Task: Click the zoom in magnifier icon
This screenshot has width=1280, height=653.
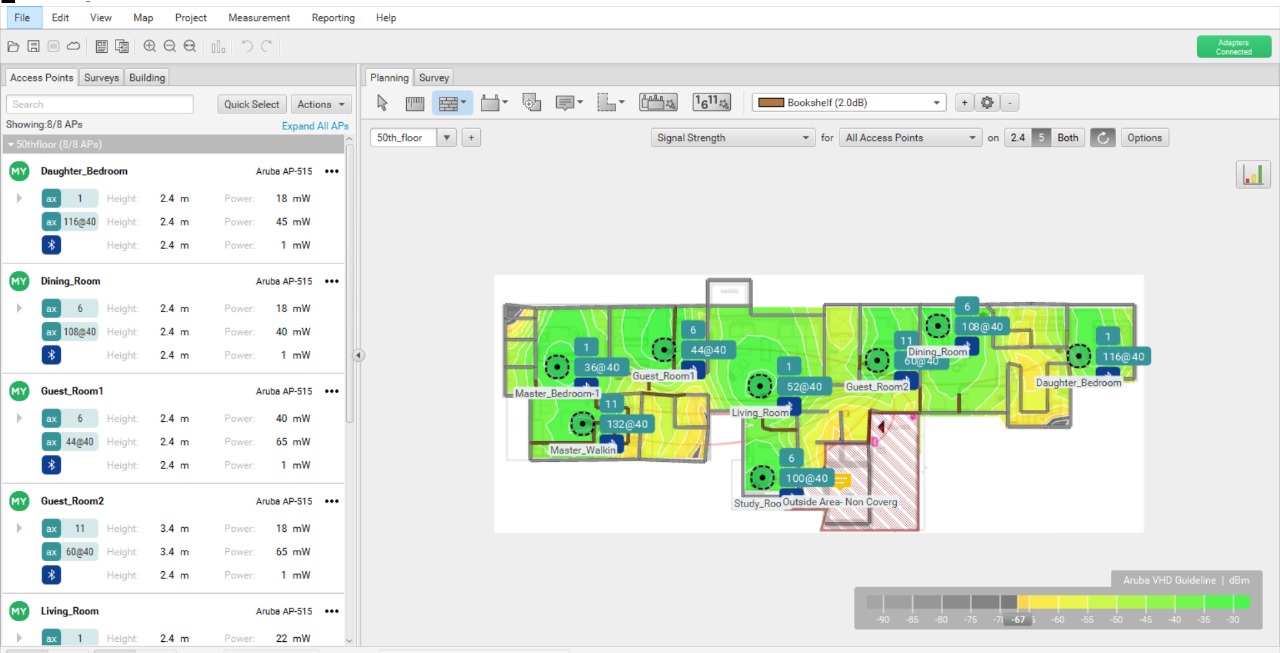Action: [149, 46]
